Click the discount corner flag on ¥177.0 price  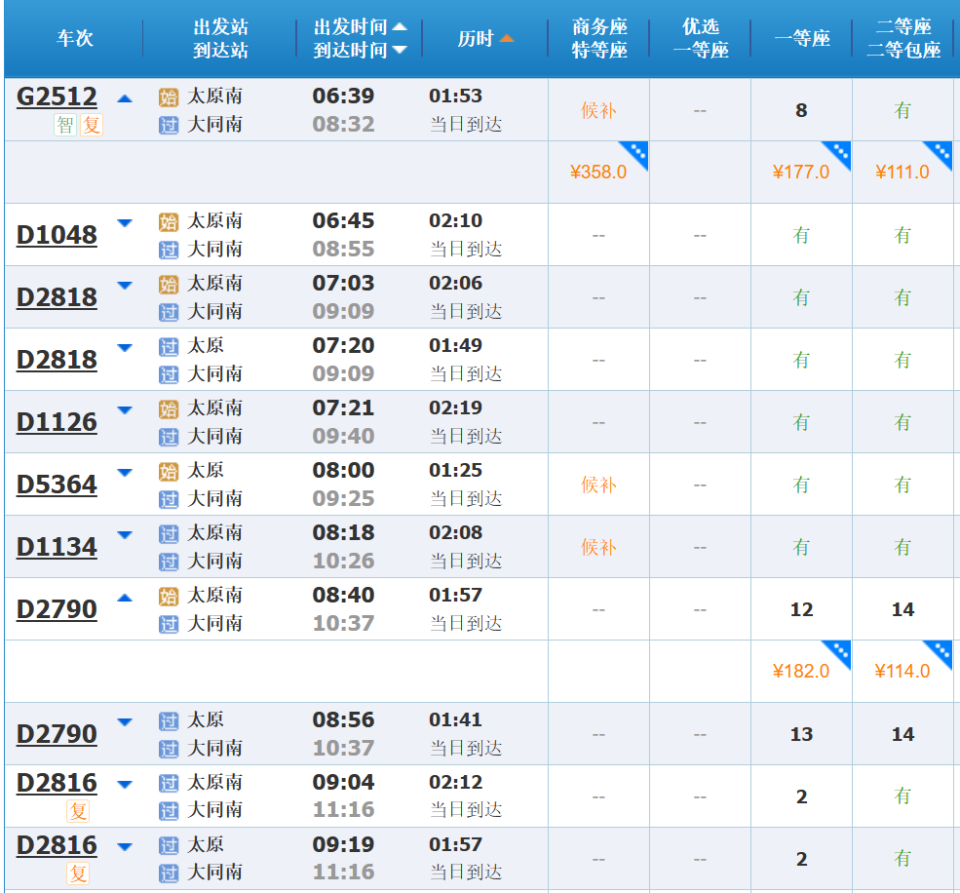[x=840, y=152]
